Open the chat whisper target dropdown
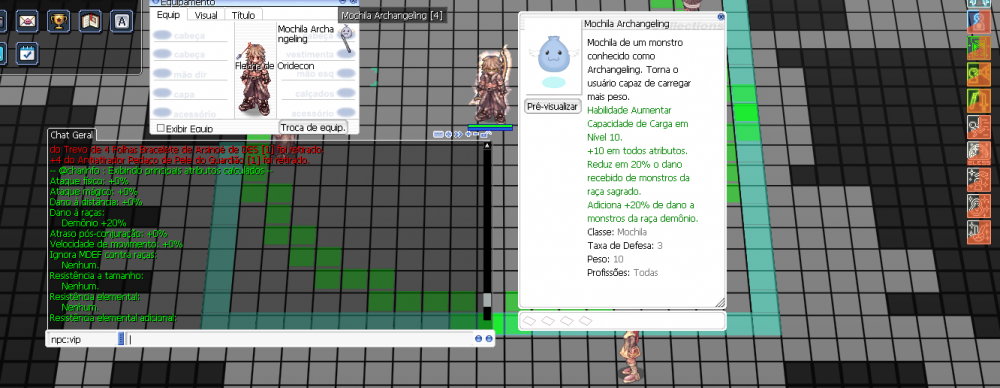This screenshot has width=1000, height=388. (x=121, y=339)
